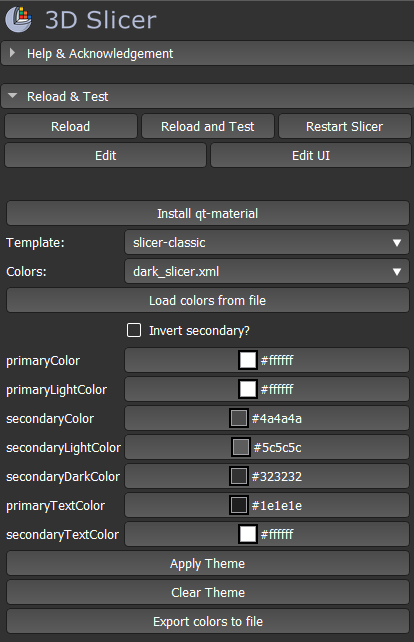This screenshot has height=642, width=414.
Task: Restart Slicer using the button
Action: tap(344, 127)
